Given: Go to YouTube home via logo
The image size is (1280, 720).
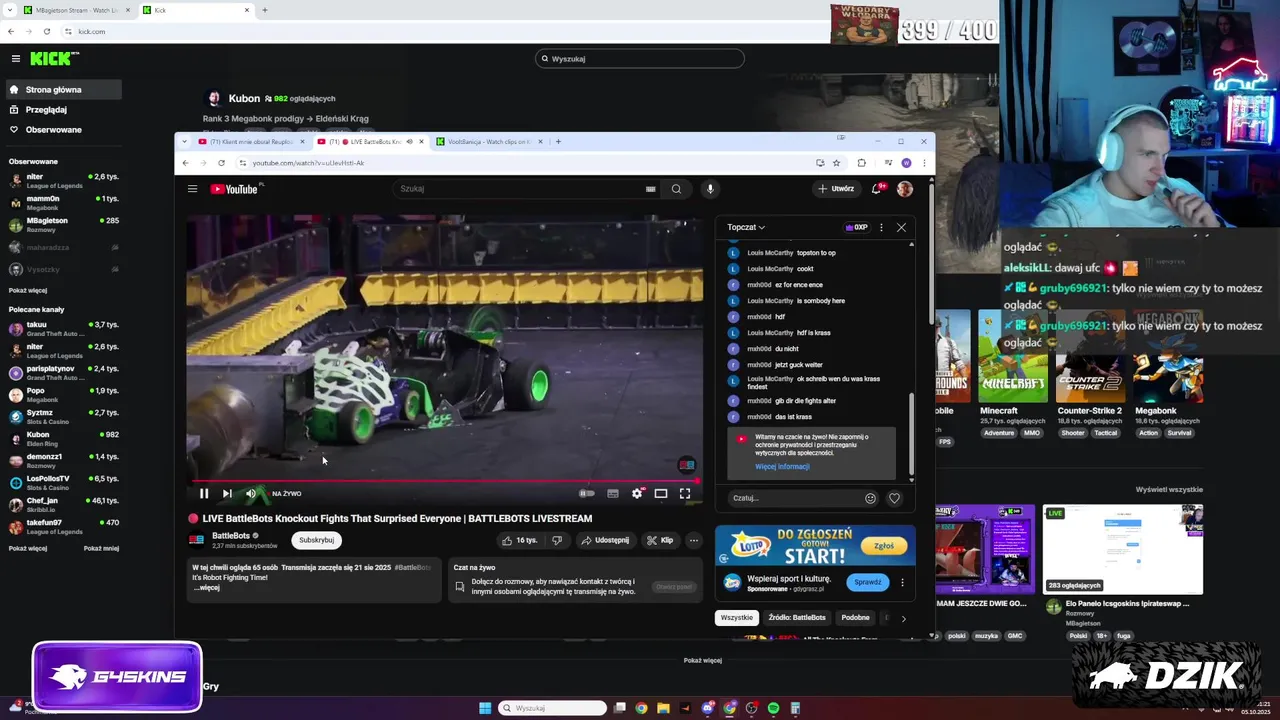Looking at the screenshot, I should pos(234,189).
